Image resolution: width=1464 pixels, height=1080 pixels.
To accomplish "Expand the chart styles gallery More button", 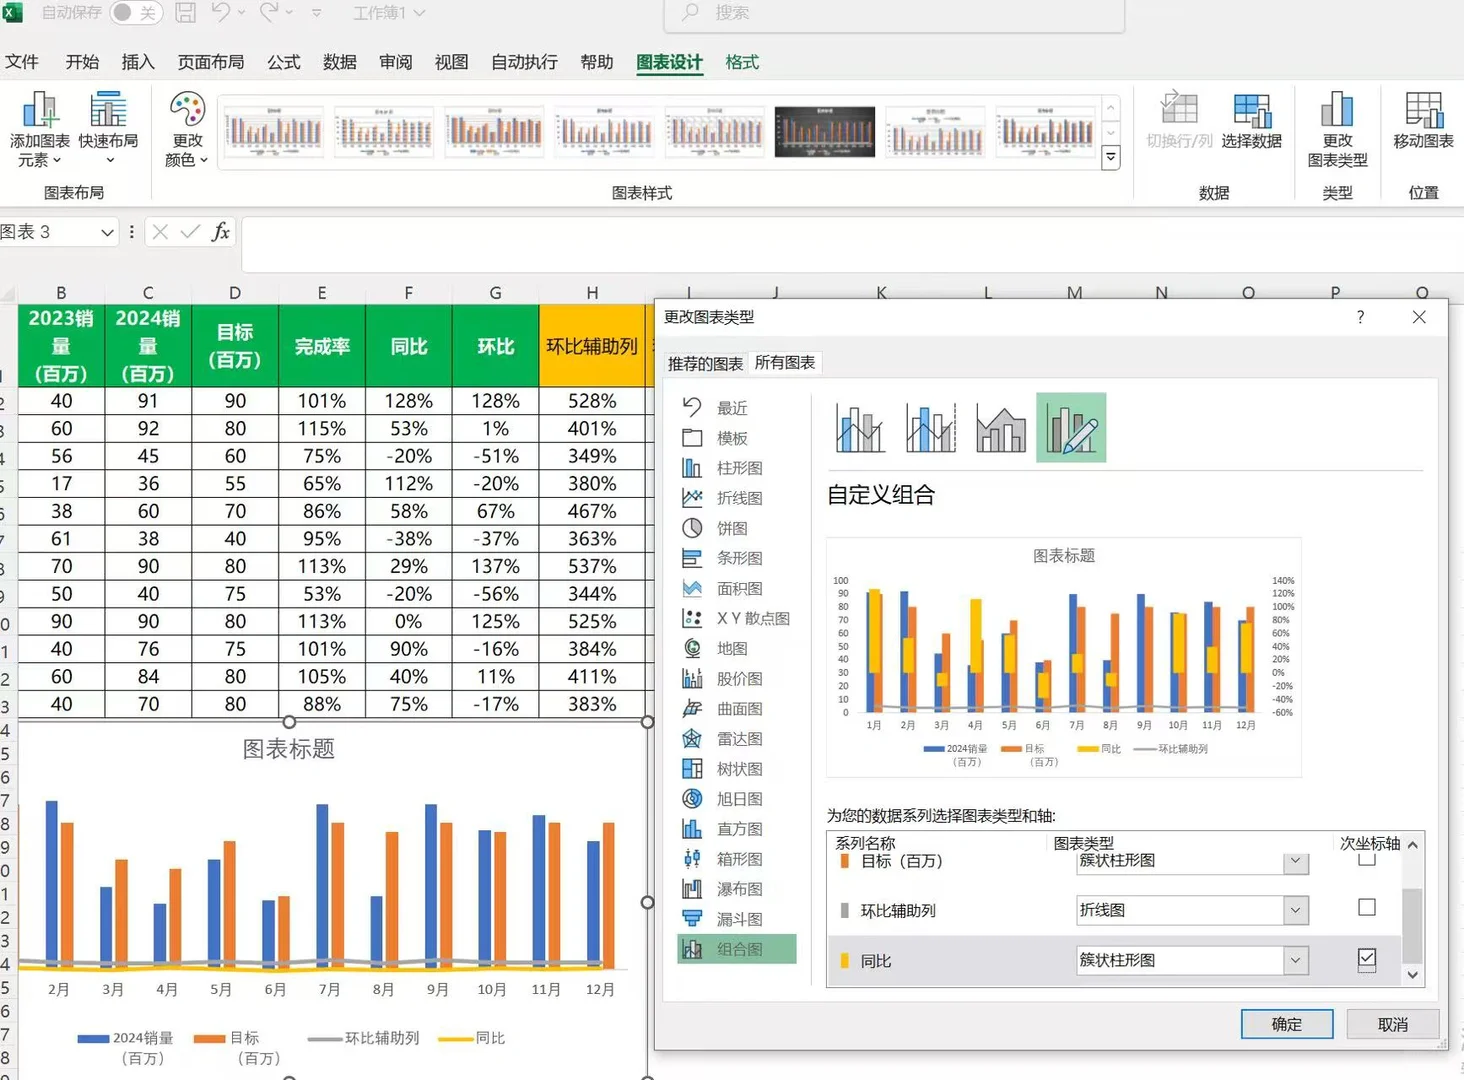I will [x=1110, y=158].
